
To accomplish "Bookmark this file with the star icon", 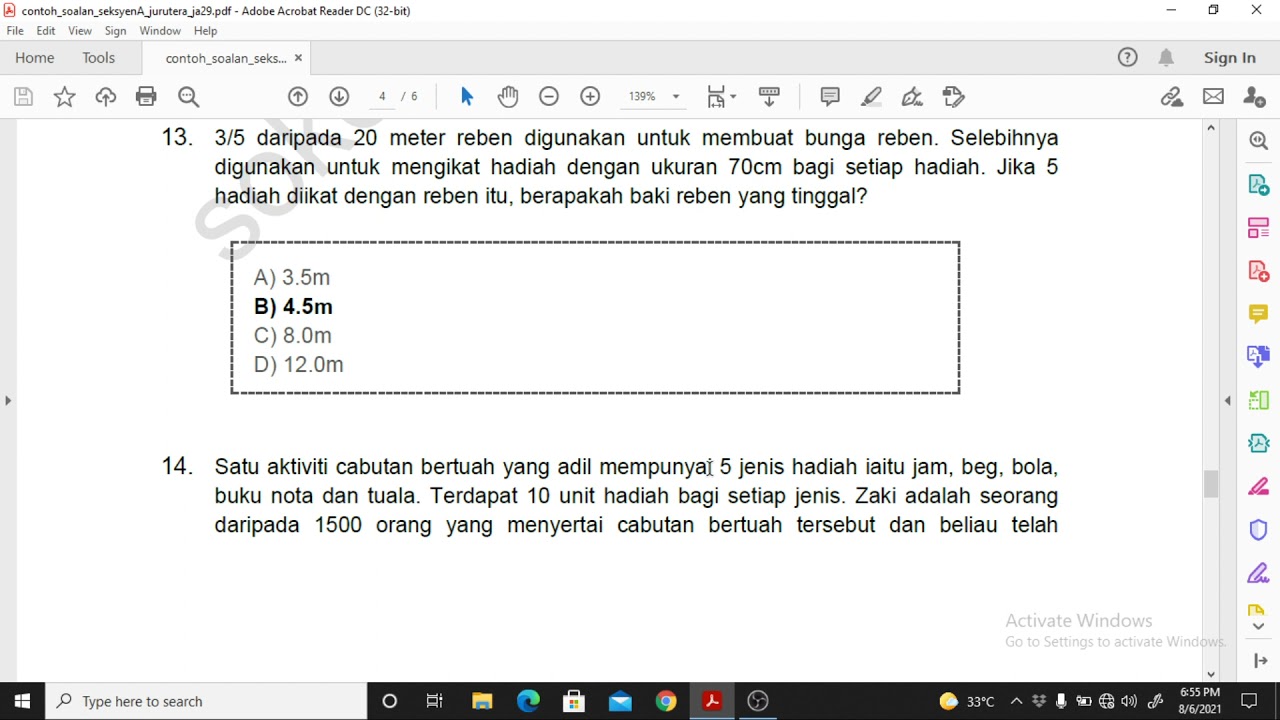I will (64, 97).
